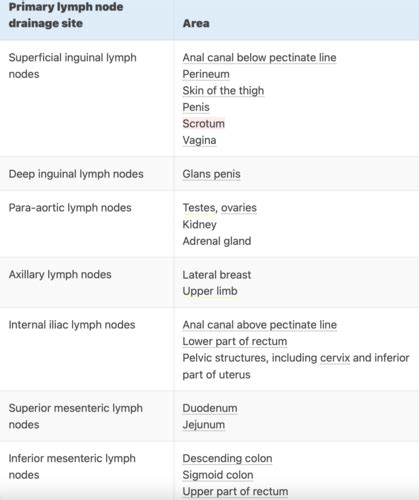Follow the Jejunum link
419x500 pixels.
204,425
